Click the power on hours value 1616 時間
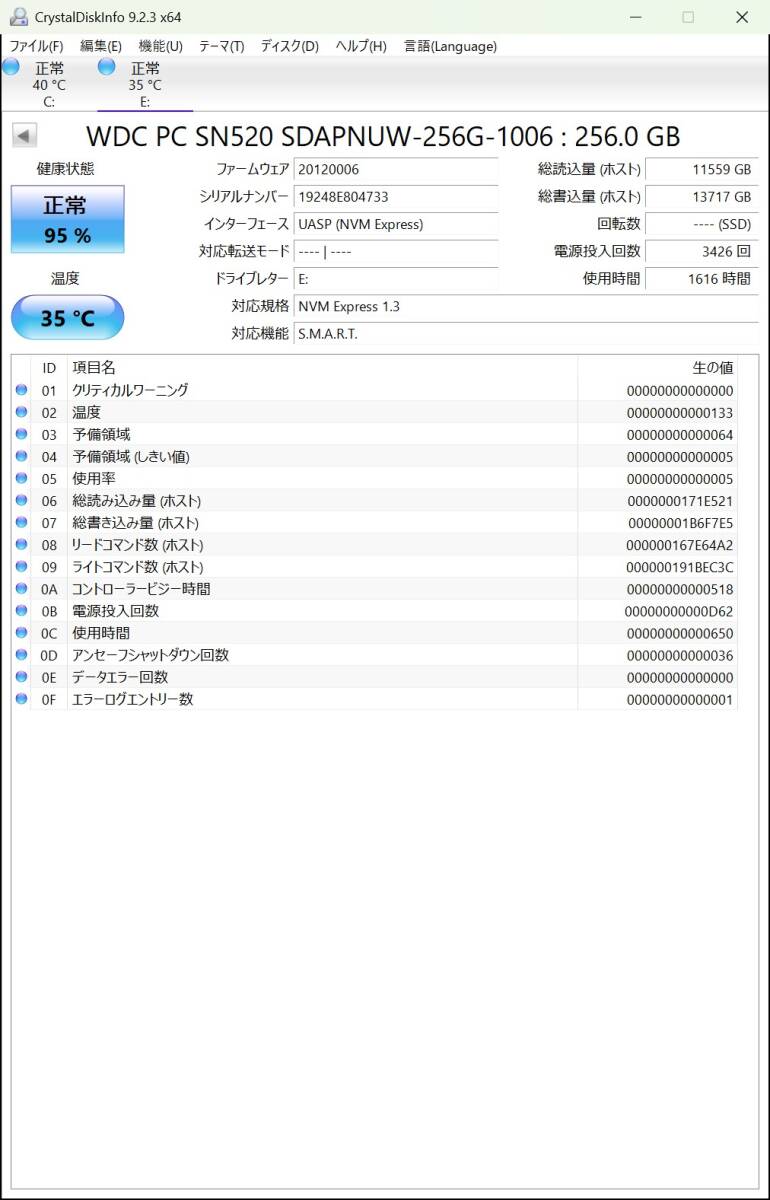770x1200 pixels. pyautogui.click(x=701, y=278)
